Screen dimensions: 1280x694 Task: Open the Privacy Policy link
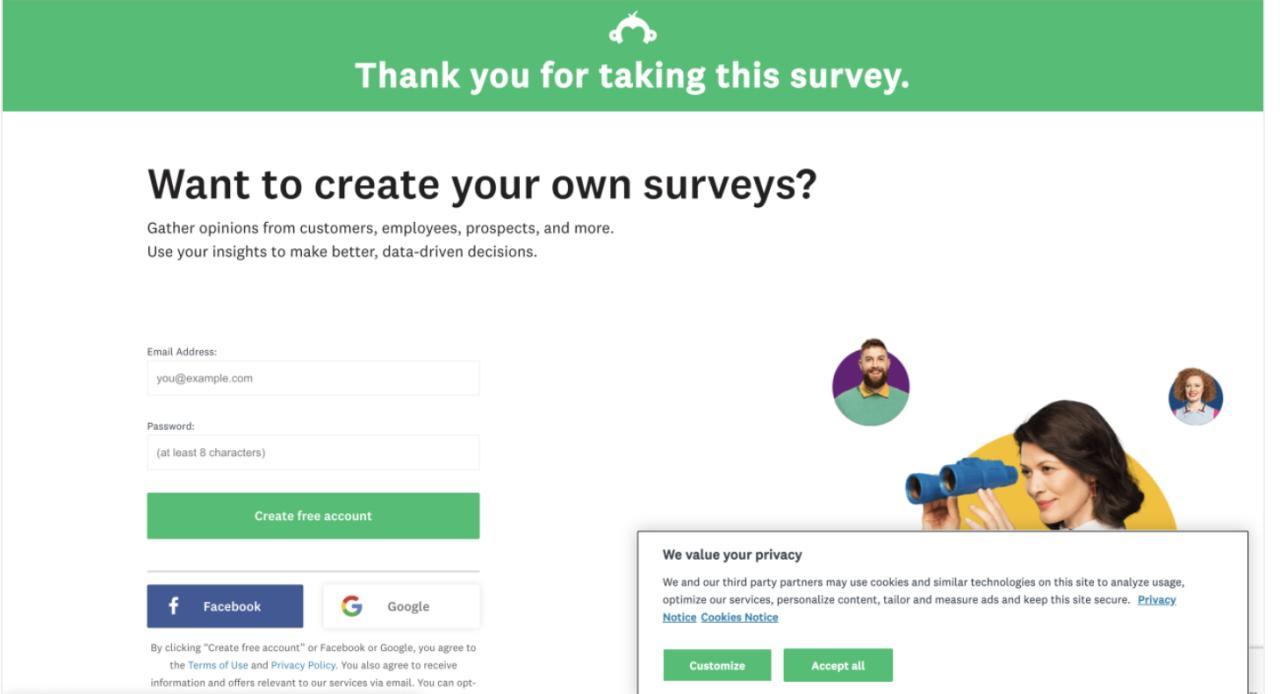(303, 665)
